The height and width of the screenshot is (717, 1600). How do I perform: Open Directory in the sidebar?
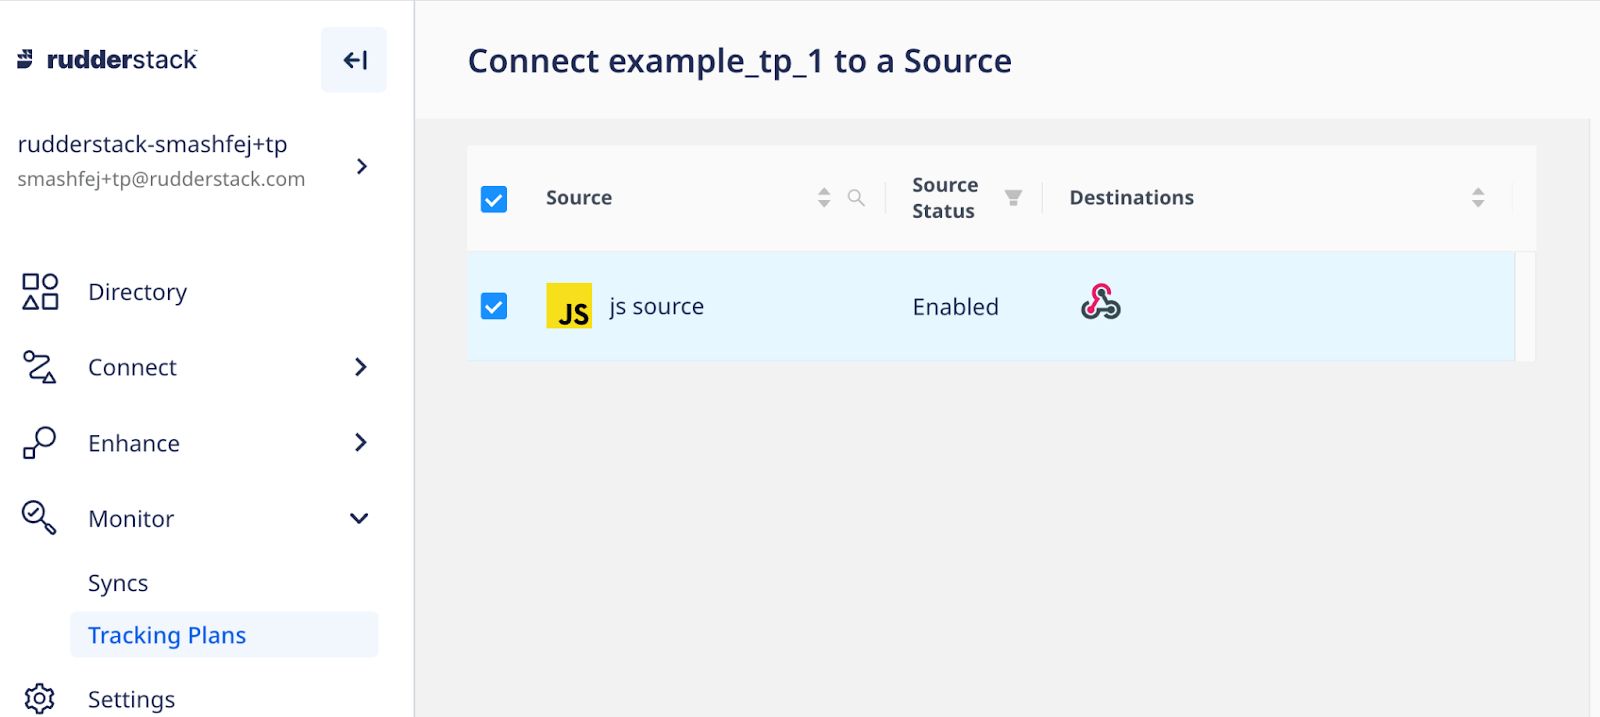coord(137,292)
